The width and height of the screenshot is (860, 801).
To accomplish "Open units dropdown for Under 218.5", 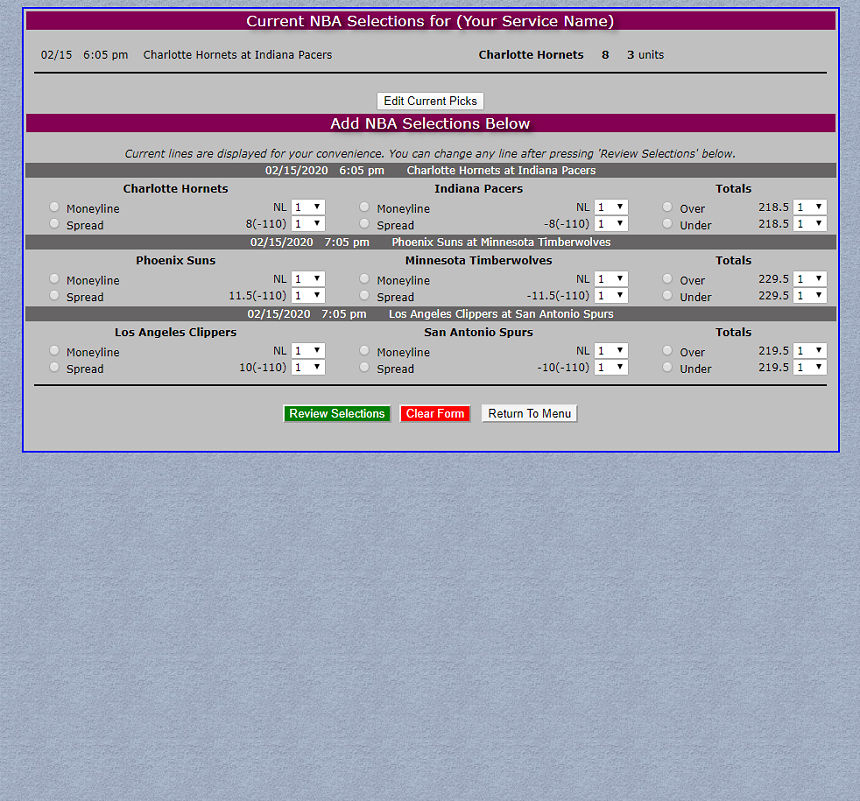I will pyautogui.click(x=810, y=224).
